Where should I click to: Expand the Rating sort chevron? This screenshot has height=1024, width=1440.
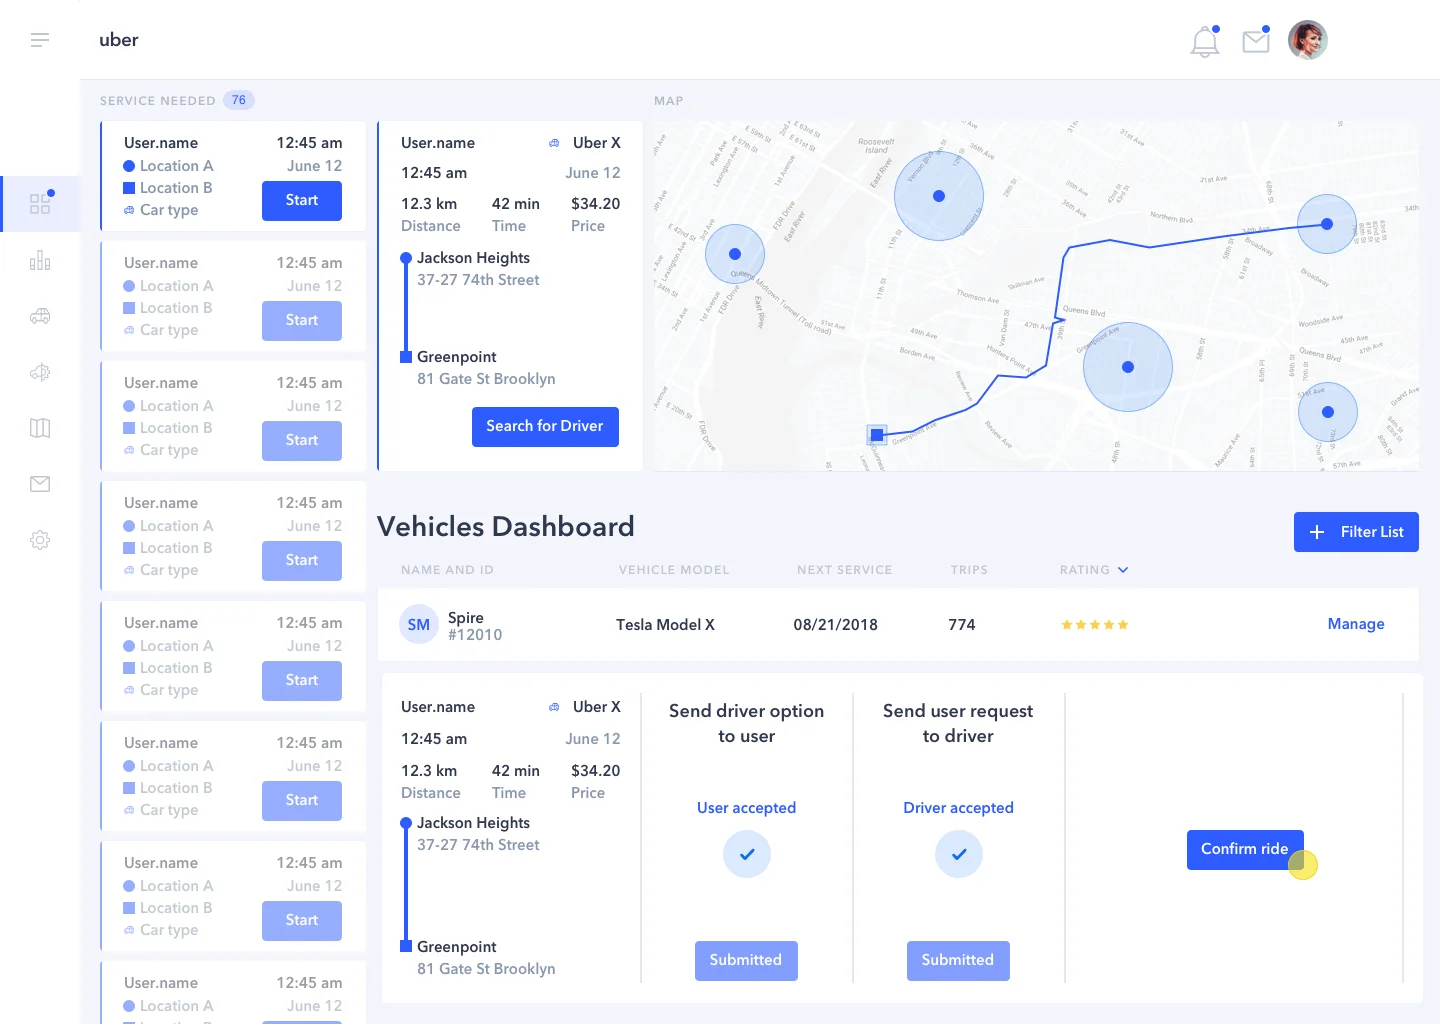coord(1123,570)
